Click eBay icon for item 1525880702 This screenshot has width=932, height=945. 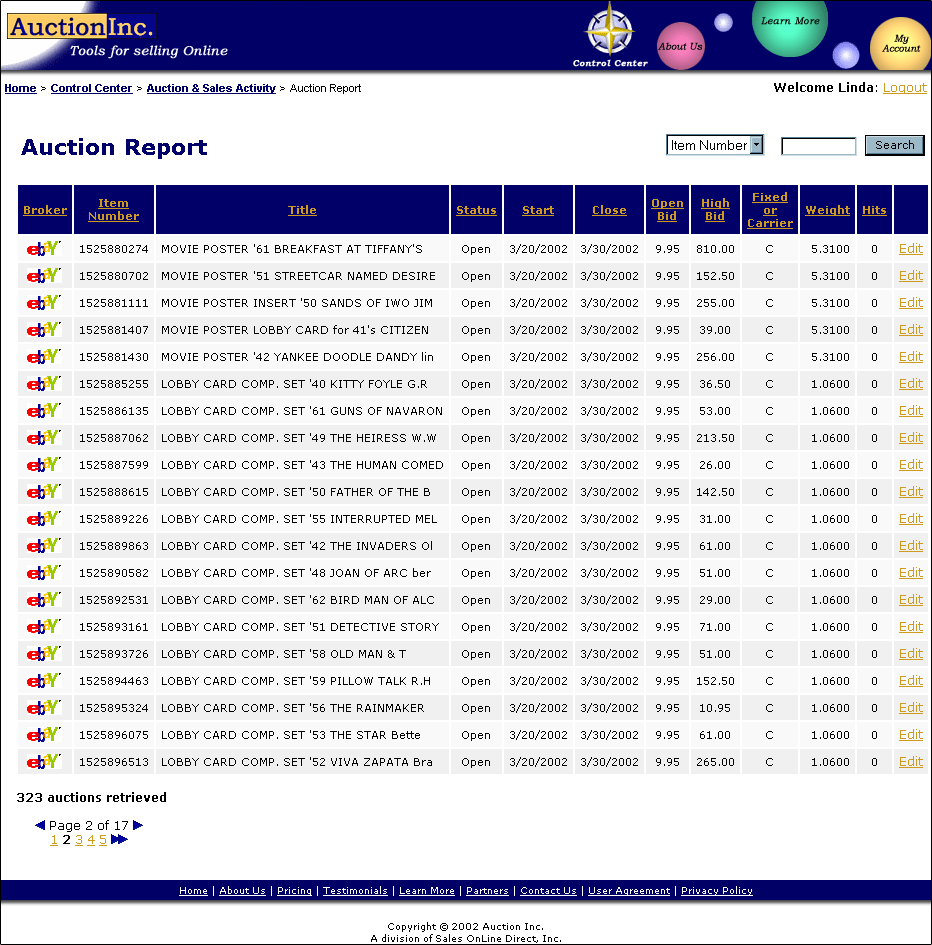44,275
